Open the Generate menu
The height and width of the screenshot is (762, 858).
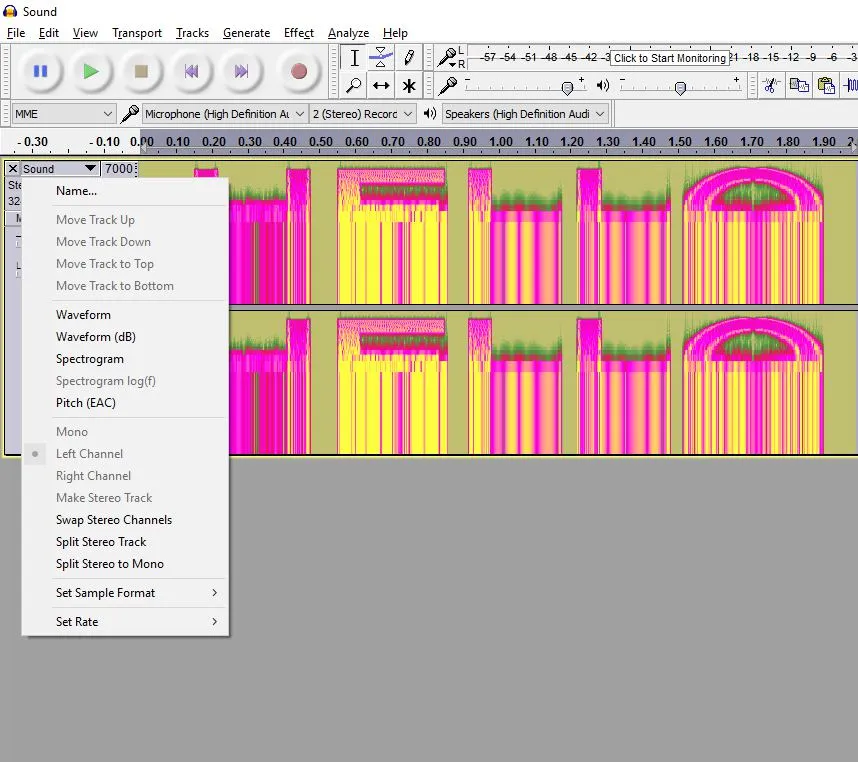[246, 32]
